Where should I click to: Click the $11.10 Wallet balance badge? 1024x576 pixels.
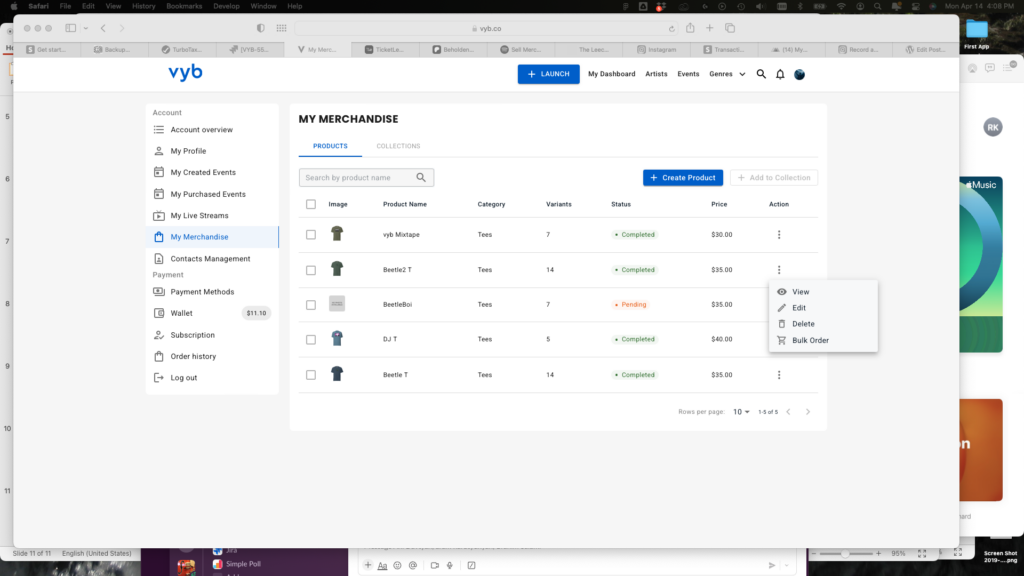256,313
